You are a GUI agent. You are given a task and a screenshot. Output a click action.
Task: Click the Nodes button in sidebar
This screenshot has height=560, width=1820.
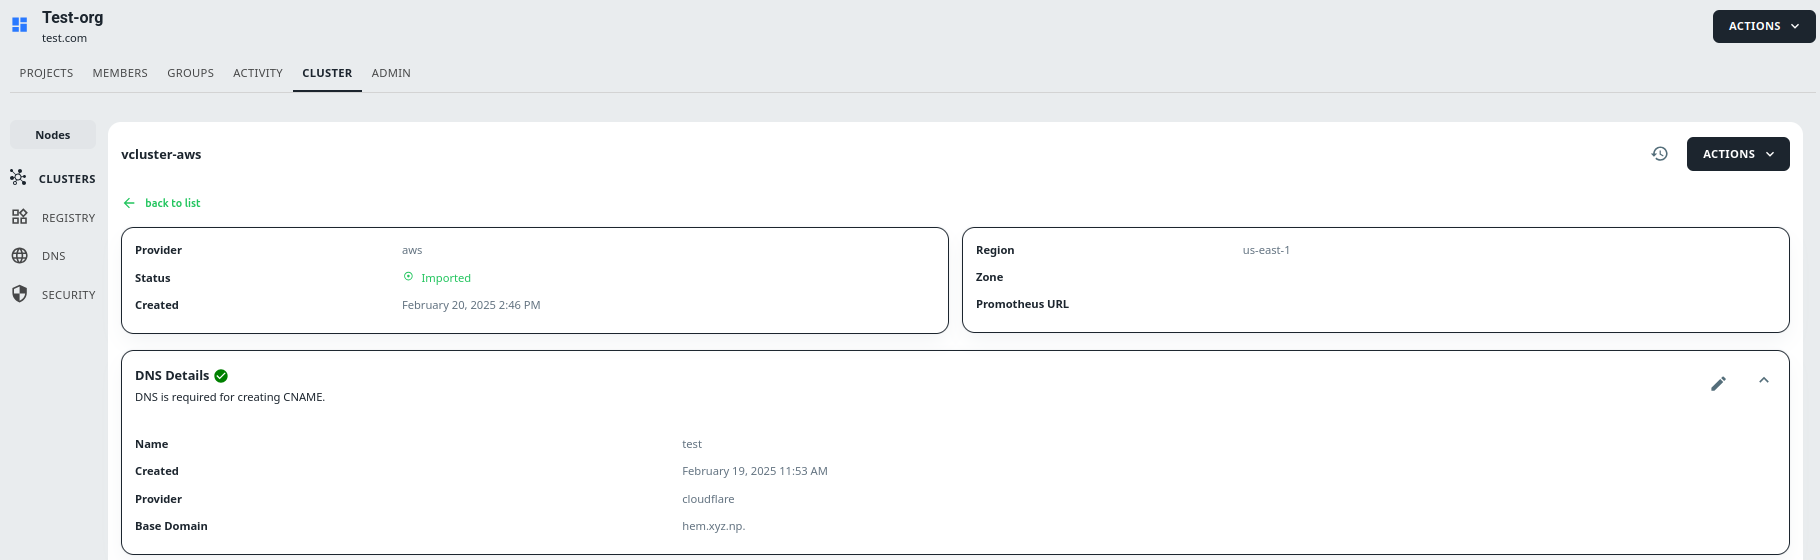(x=53, y=135)
